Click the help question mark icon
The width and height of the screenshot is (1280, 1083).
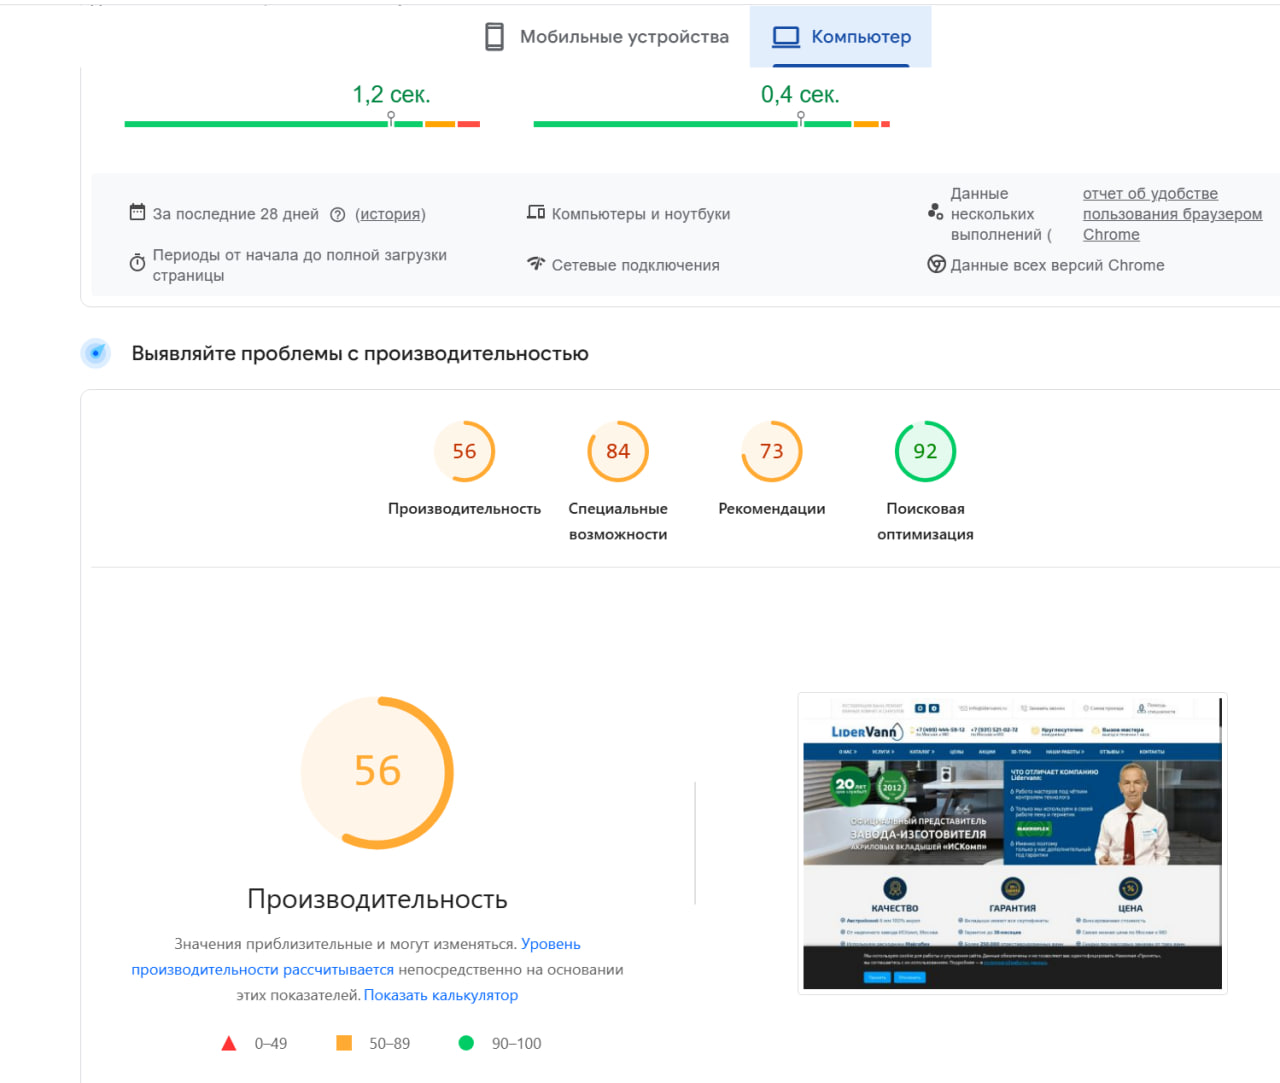[x=337, y=214]
